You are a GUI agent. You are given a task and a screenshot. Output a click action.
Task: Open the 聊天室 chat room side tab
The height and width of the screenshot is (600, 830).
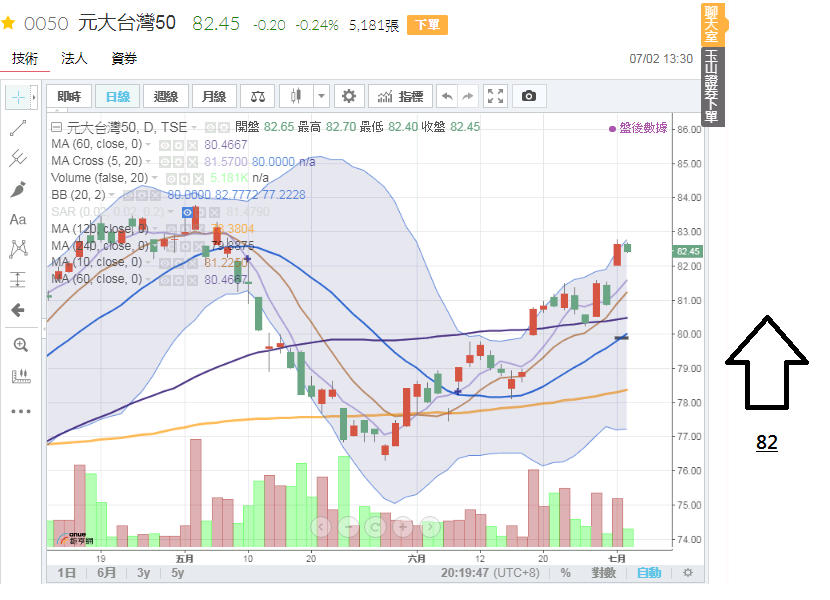[712, 24]
